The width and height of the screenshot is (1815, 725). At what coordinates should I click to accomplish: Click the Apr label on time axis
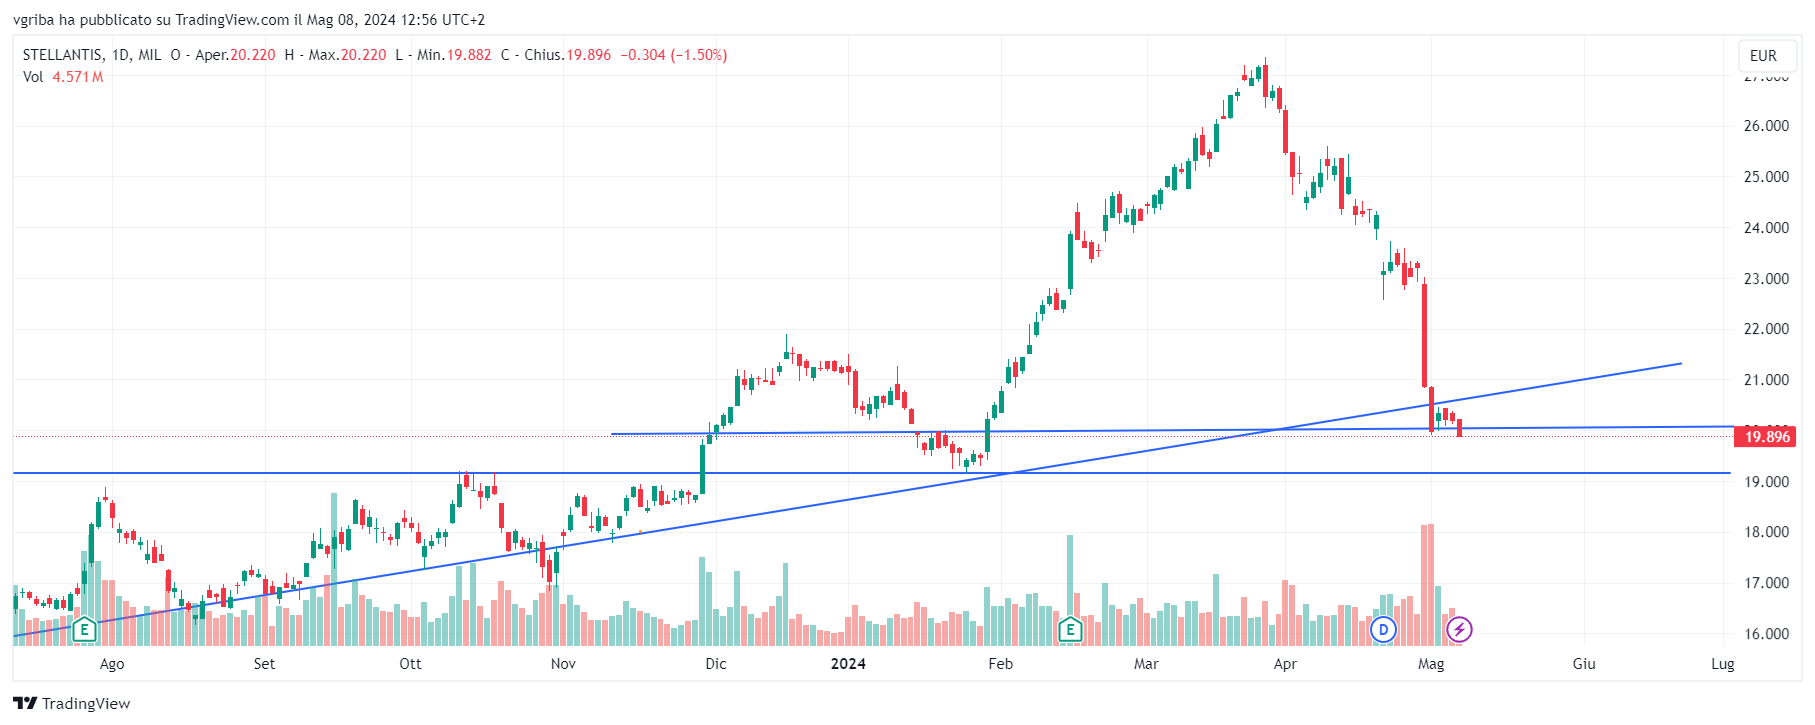(1285, 664)
